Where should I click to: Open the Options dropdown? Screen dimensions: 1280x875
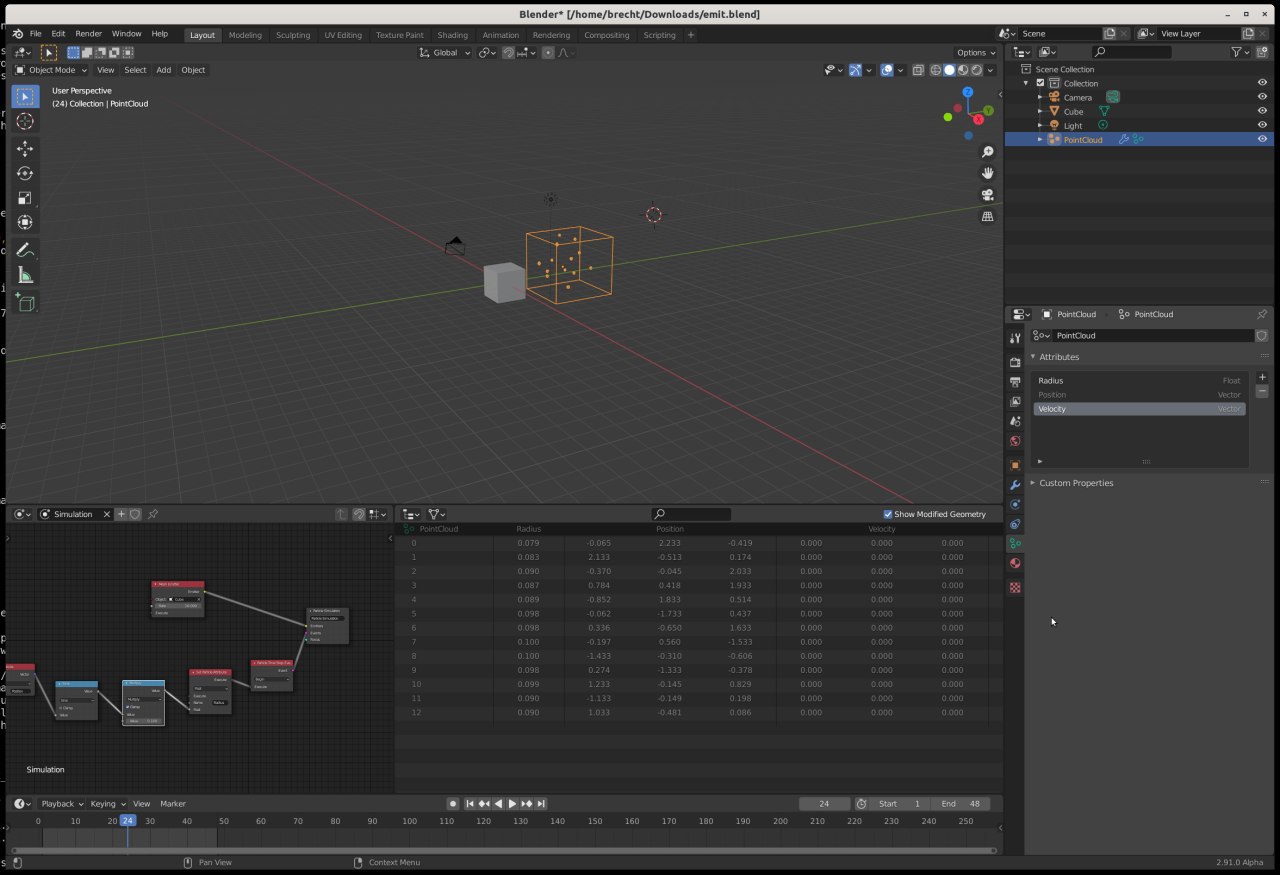point(976,52)
